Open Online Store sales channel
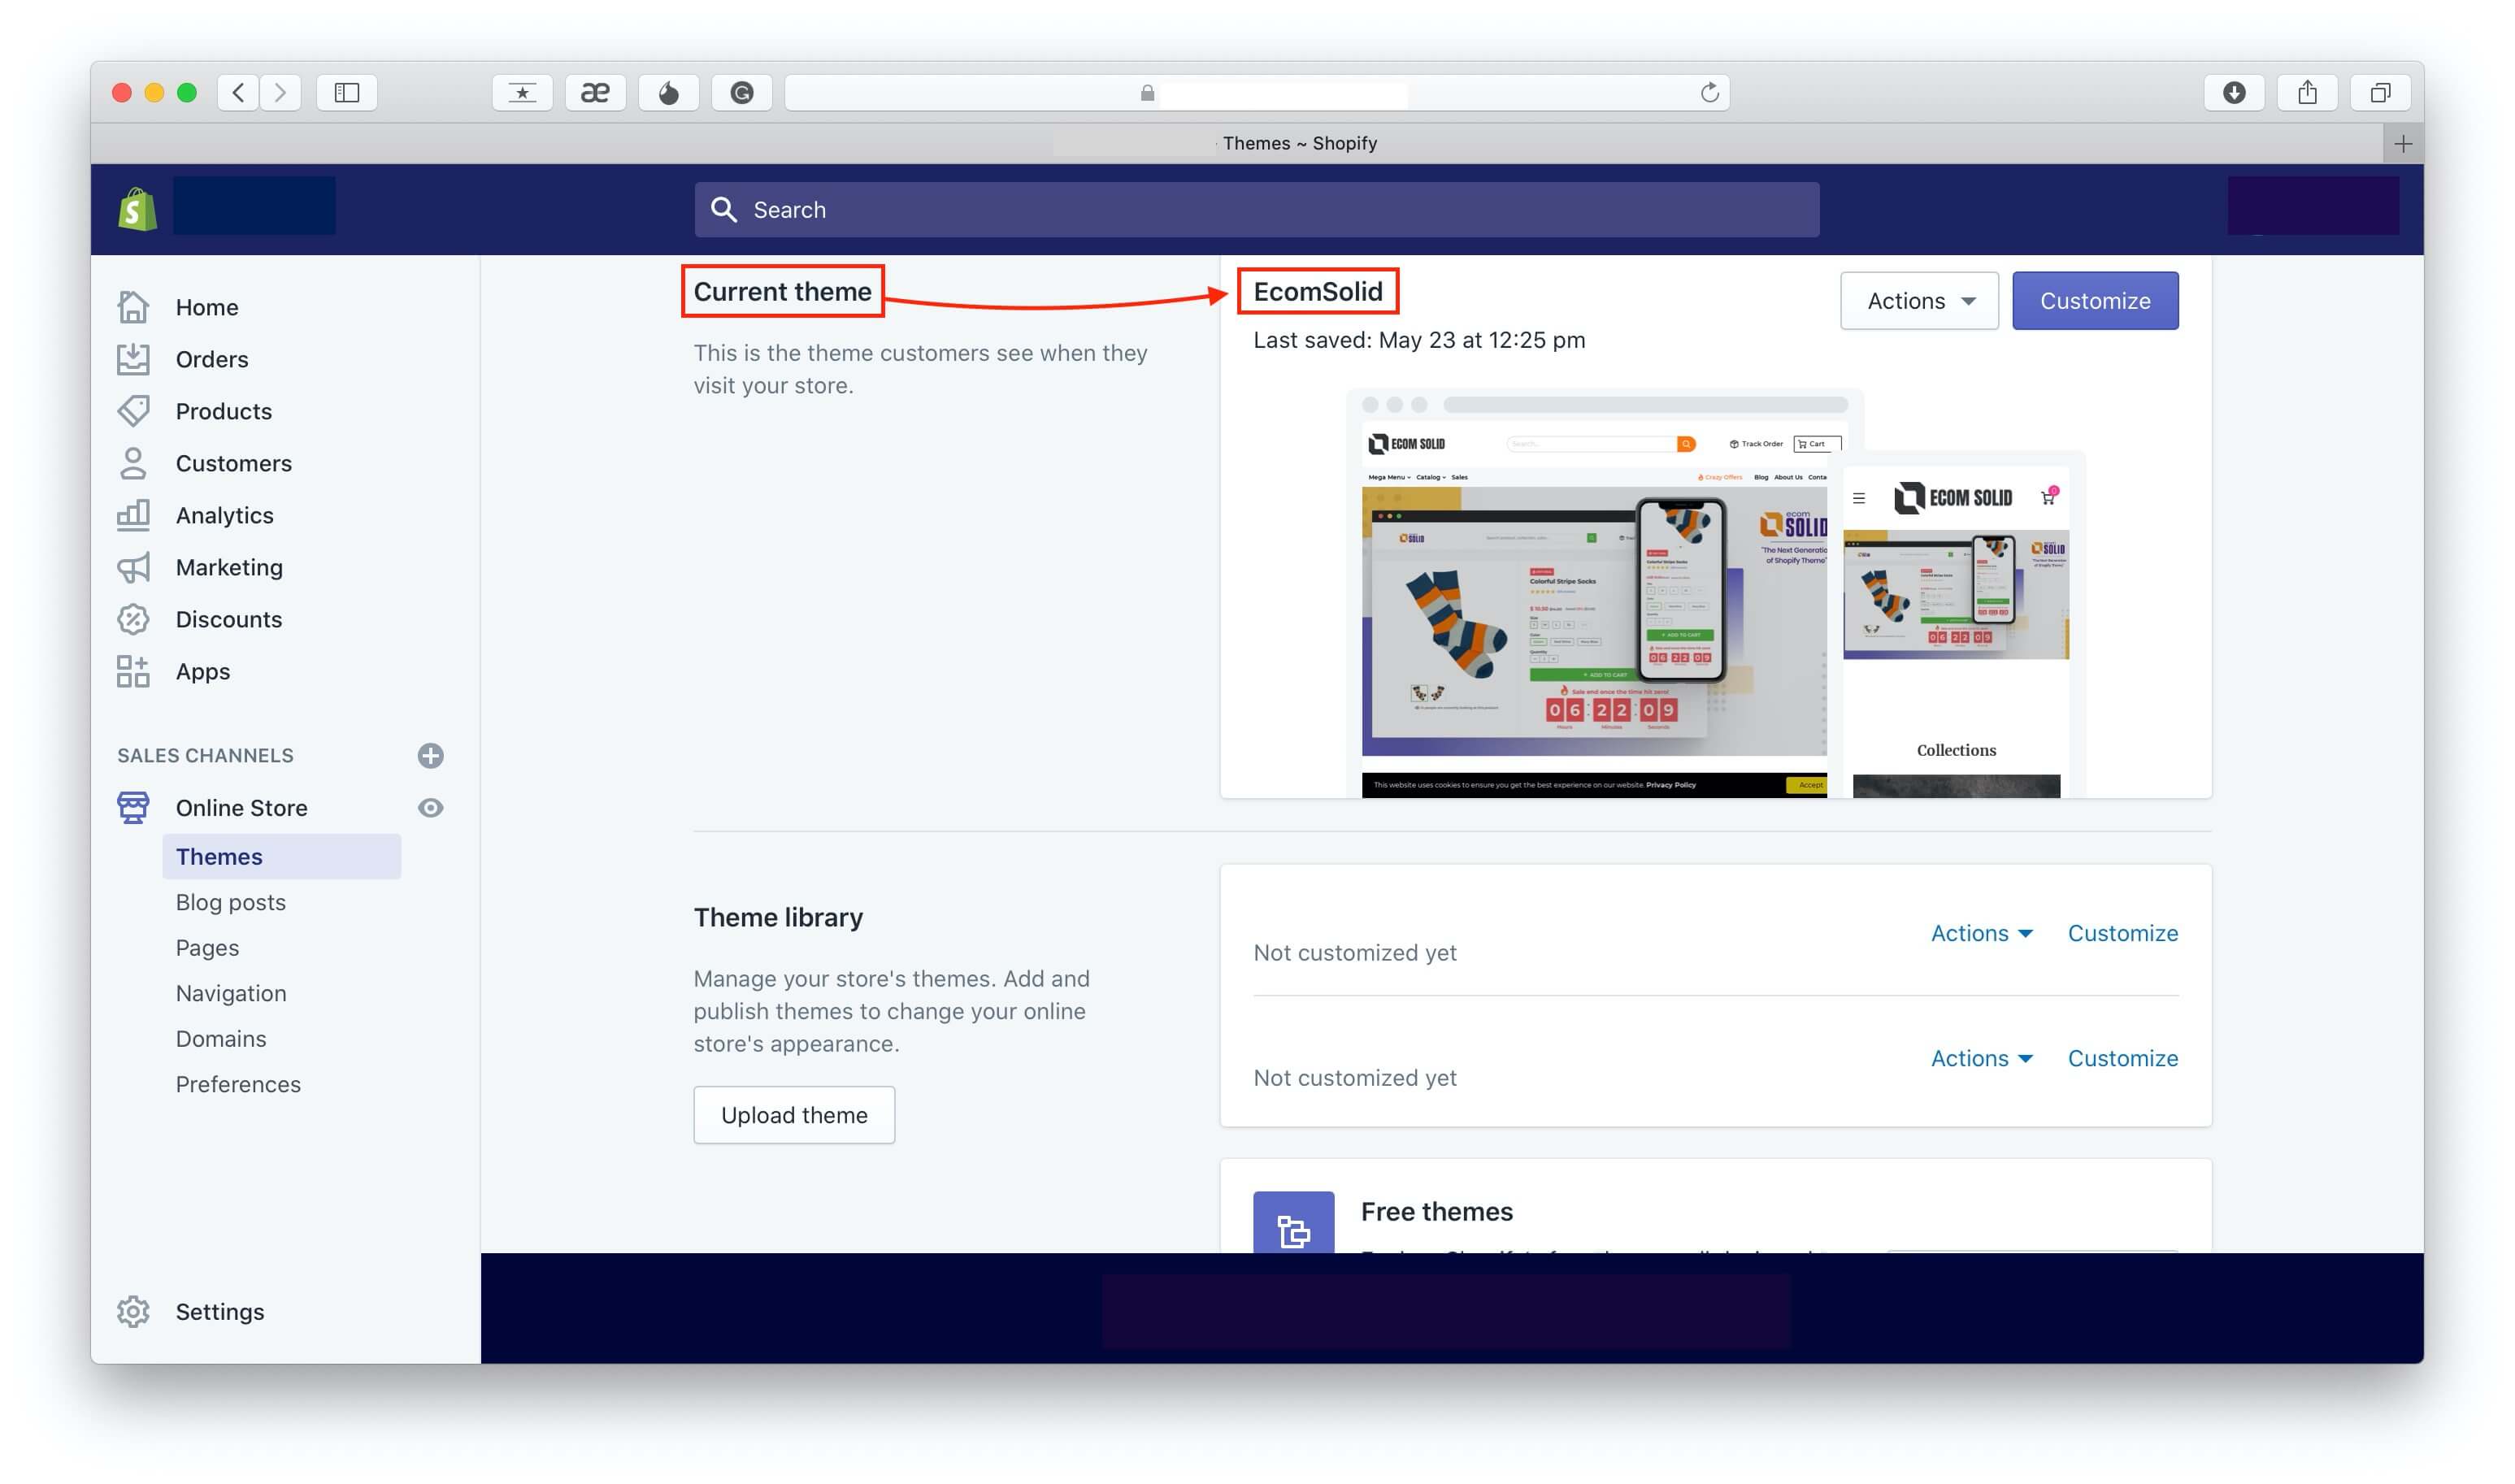This screenshot has height=1484, width=2515. pos(242,807)
